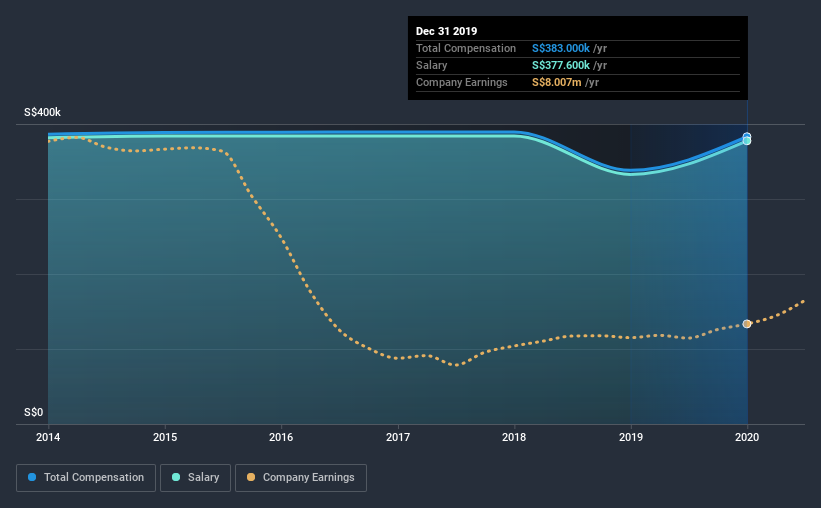Toggle the Company Earnings legend button
Screen dimensions: 821x508
[301, 478]
